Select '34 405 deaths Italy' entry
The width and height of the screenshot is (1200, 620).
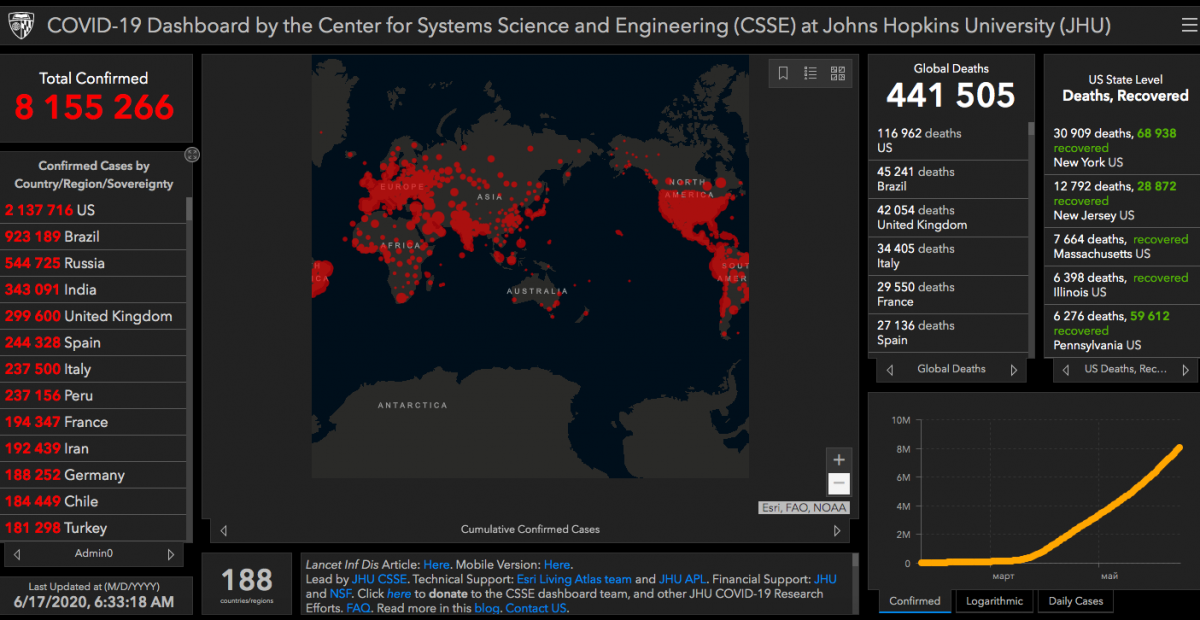948,256
